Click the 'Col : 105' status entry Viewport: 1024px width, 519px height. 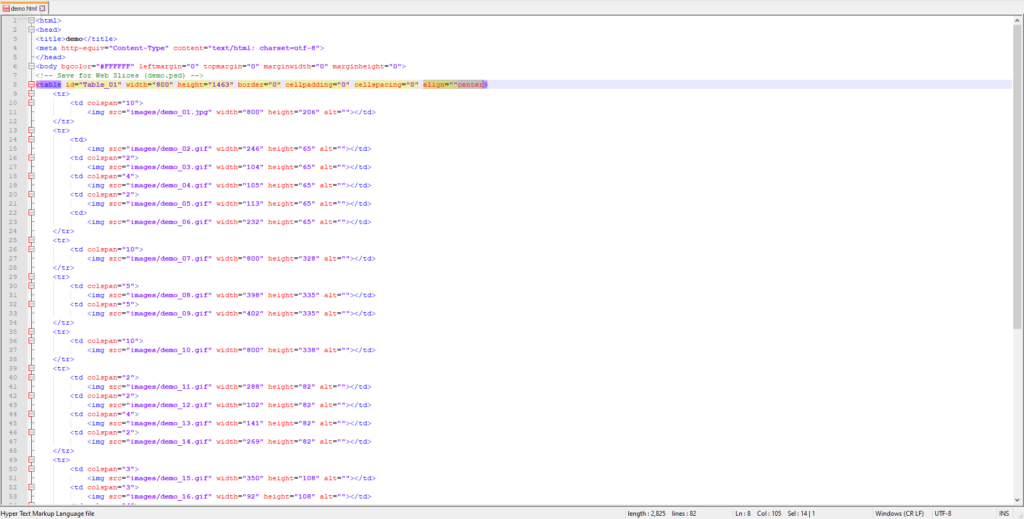[x=769, y=514]
